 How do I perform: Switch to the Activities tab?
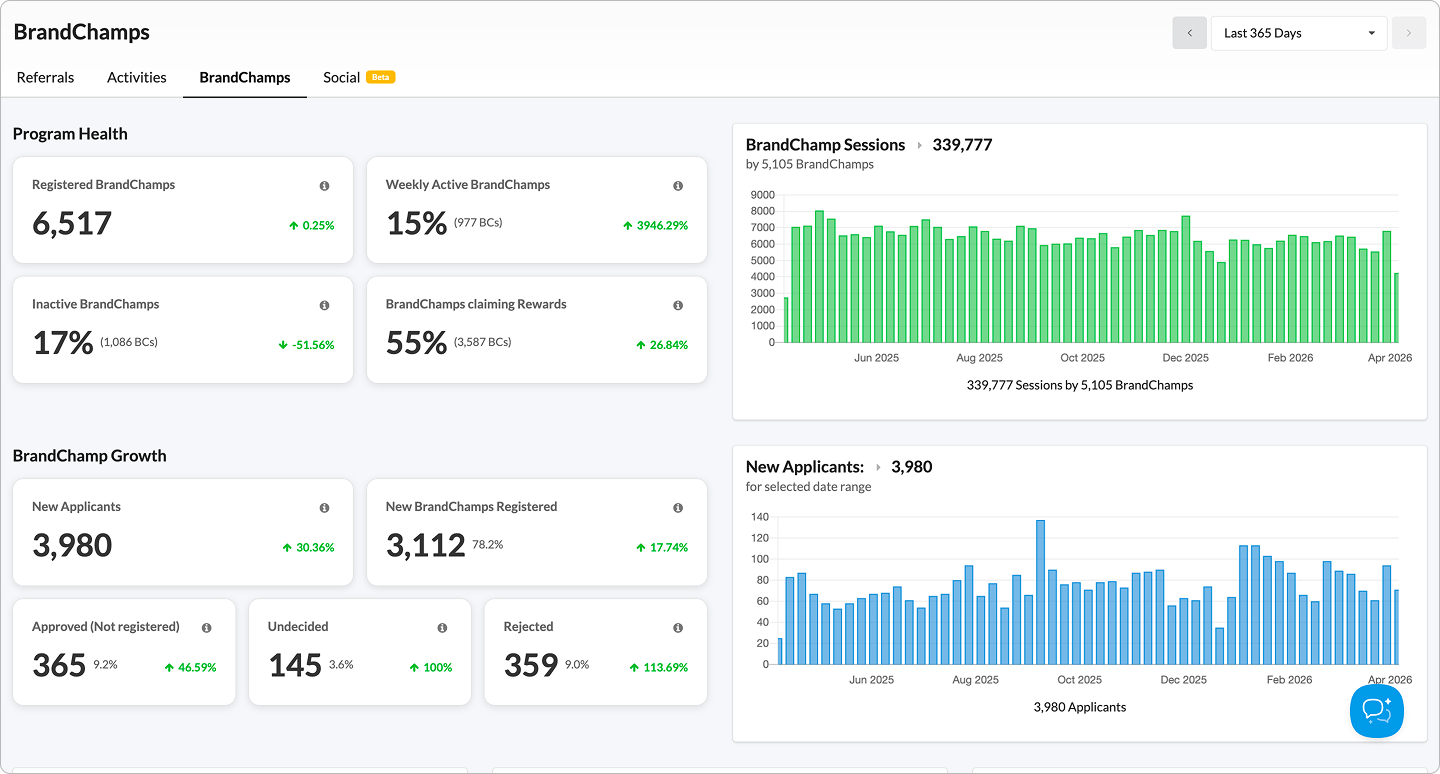pos(137,77)
